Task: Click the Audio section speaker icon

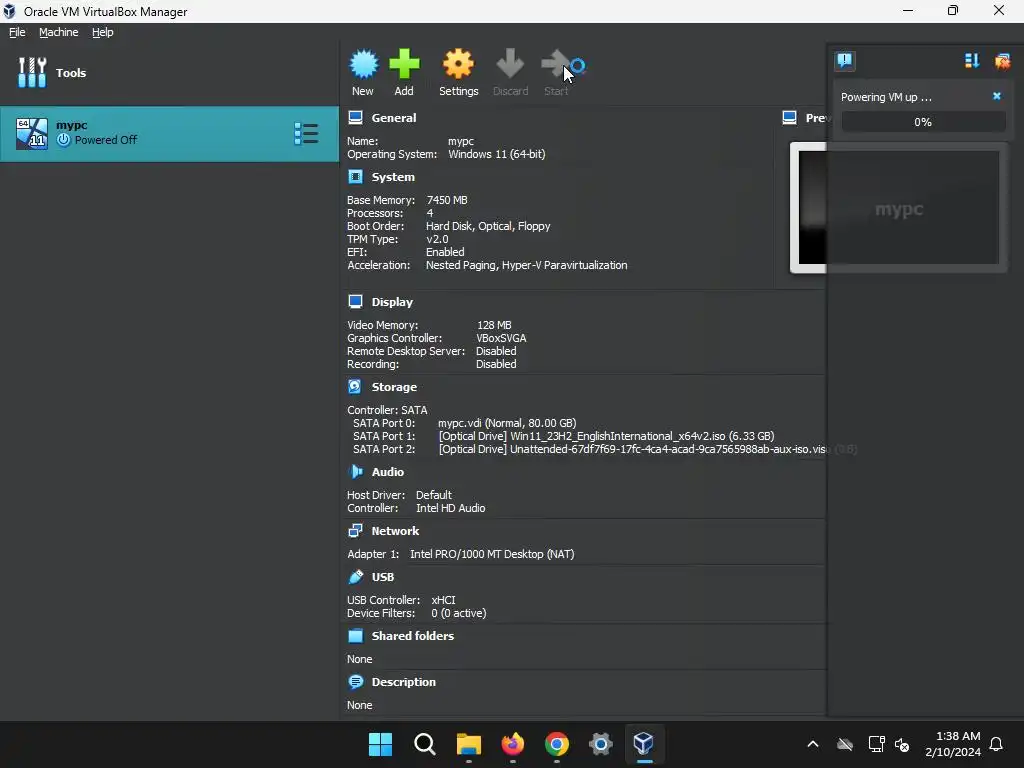Action: [355, 472]
